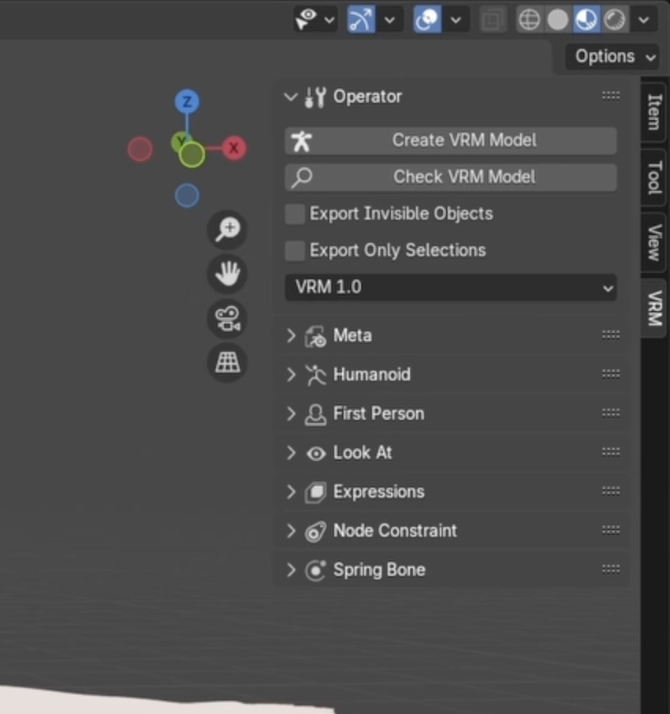The height and width of the screenshot is (714, 670).
Task: Click Check VRM Model button
Action: pos(451,177)
